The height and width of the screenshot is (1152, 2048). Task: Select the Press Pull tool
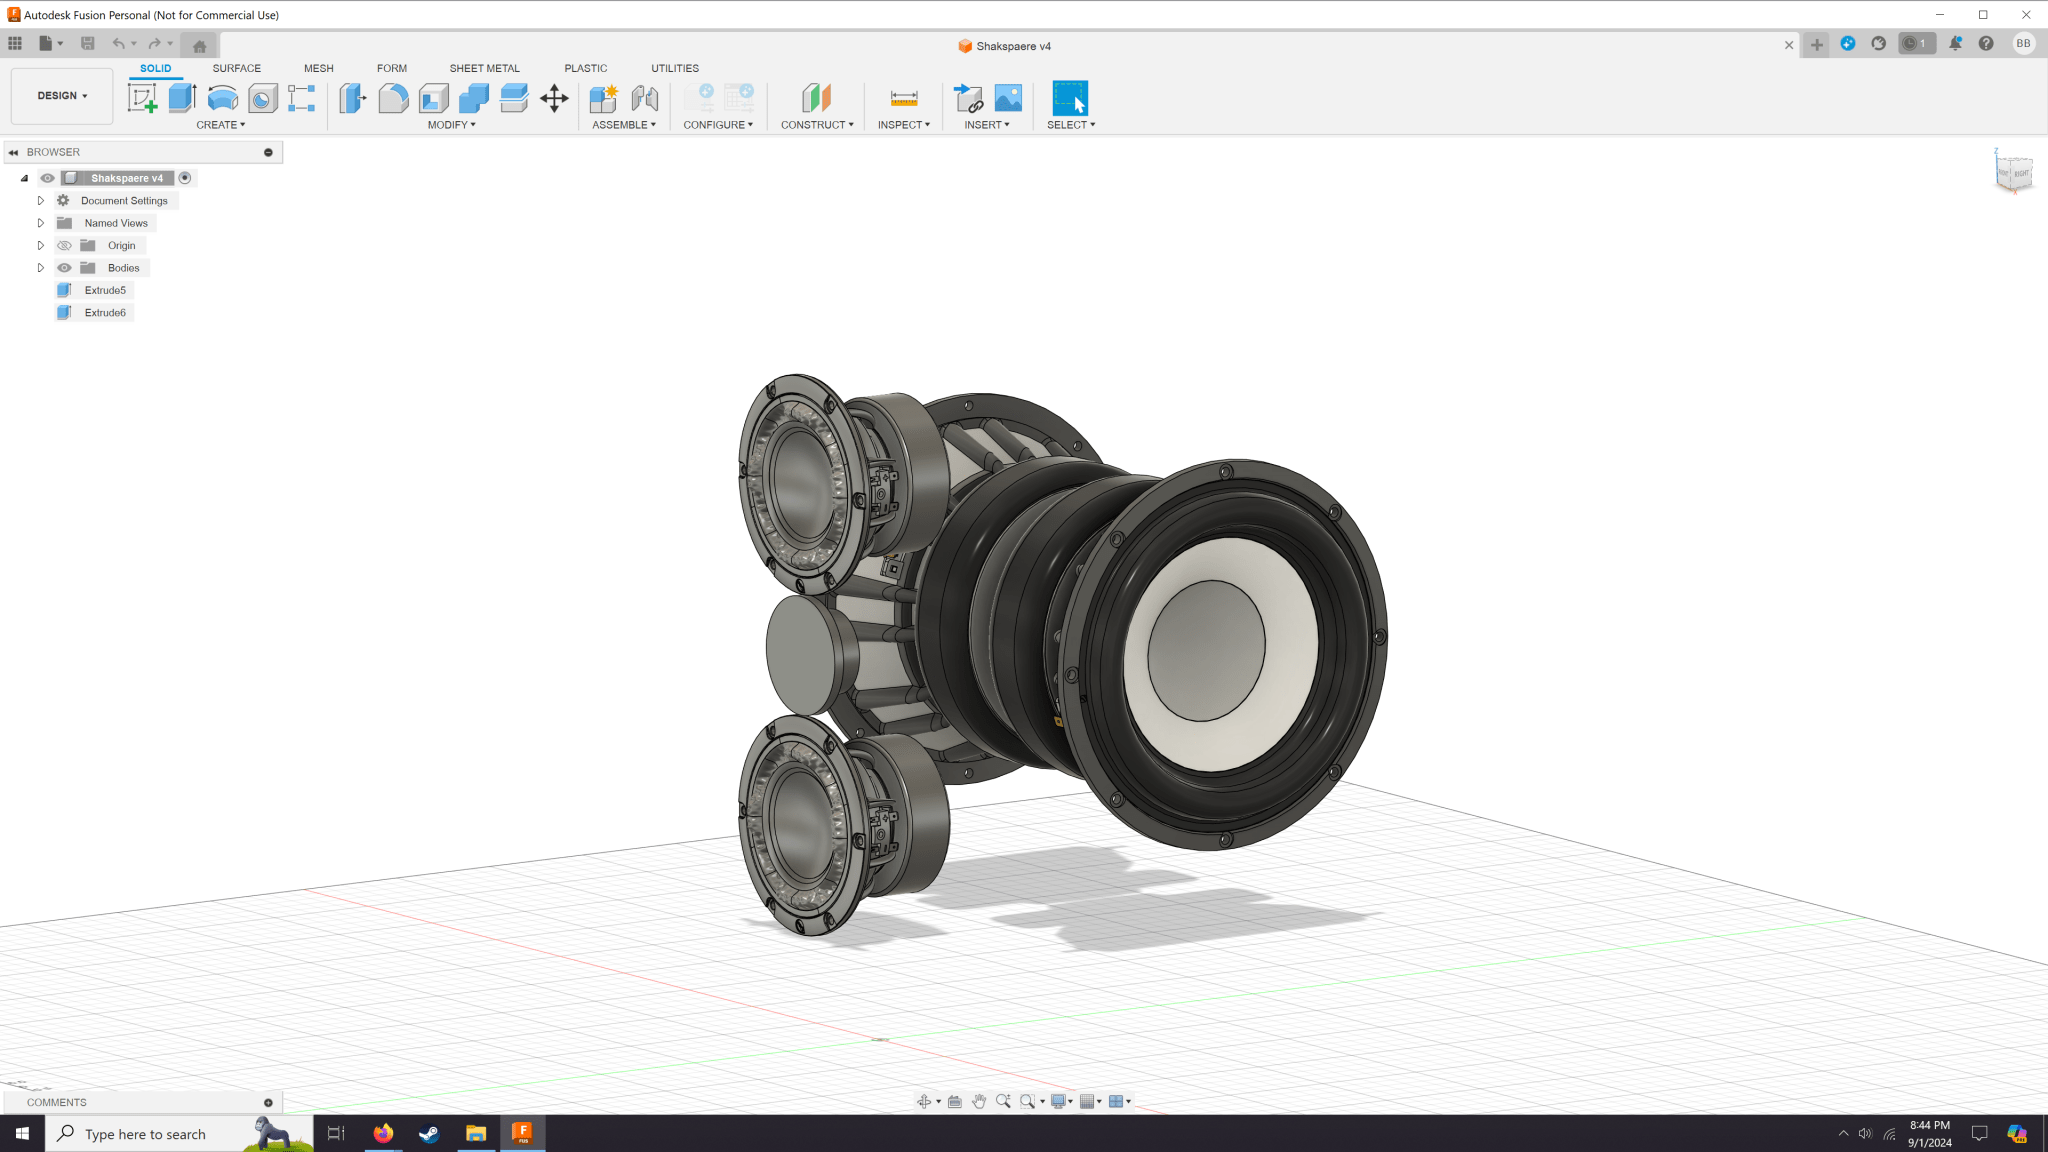[353, 98]
